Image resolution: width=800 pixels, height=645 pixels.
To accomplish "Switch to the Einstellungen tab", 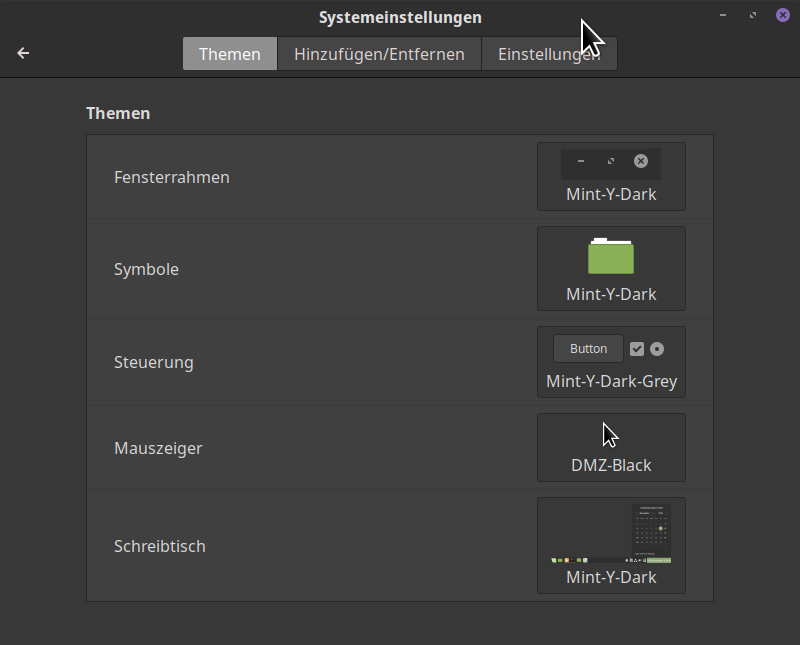I will (549, 54).
